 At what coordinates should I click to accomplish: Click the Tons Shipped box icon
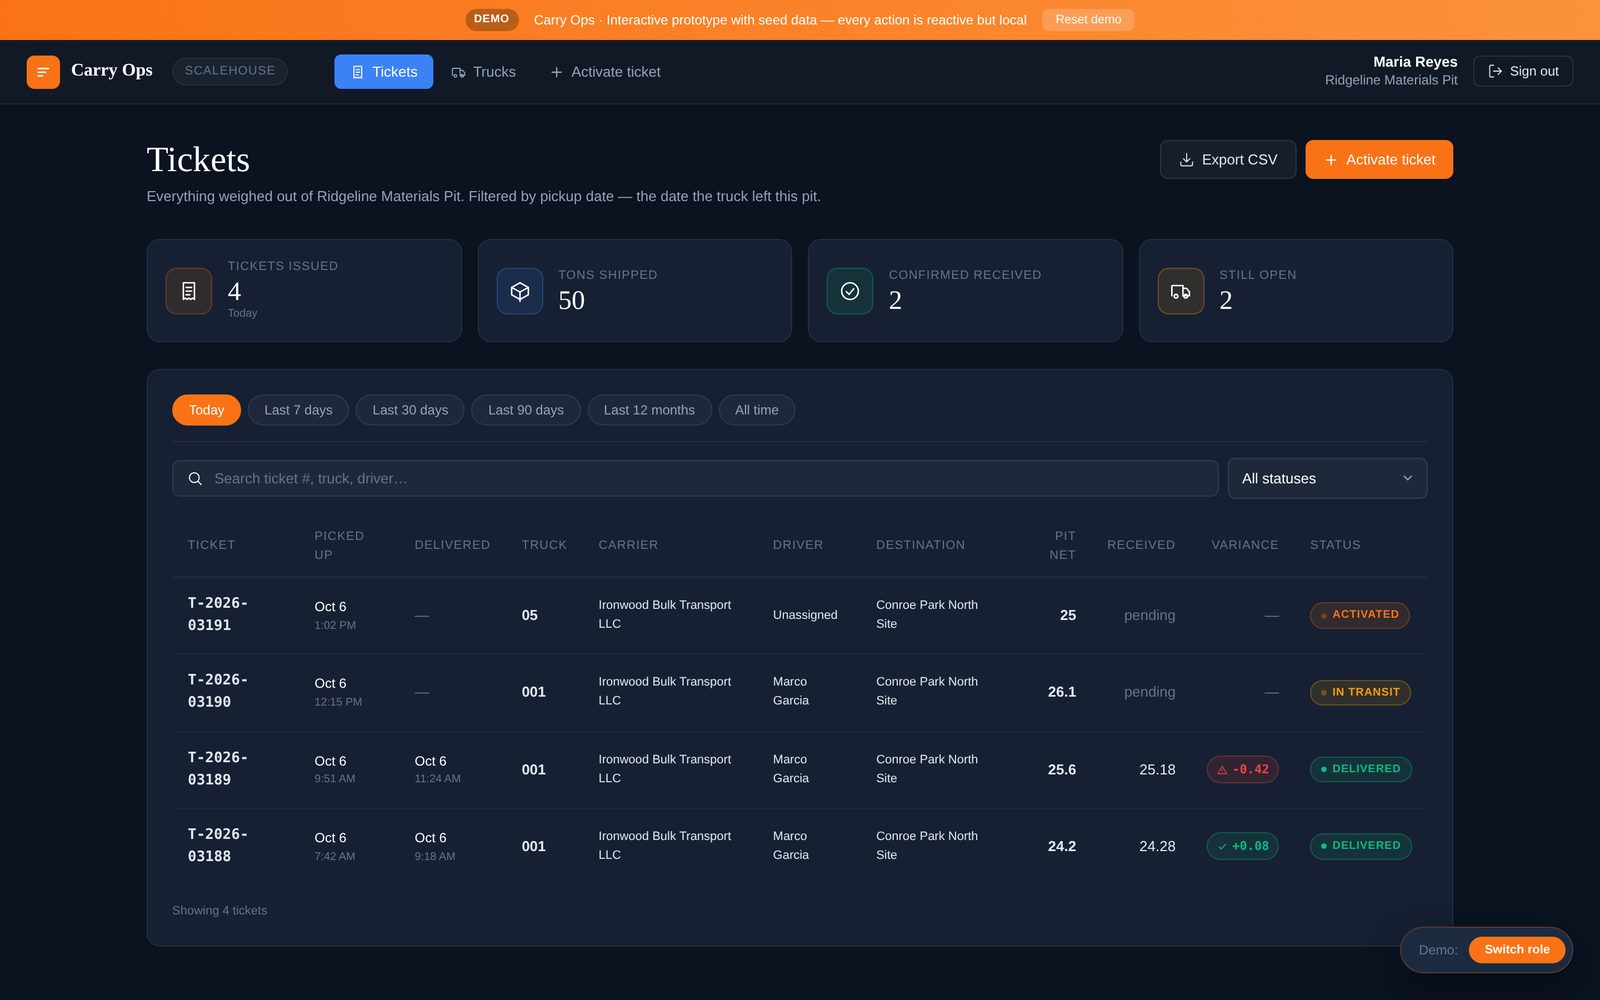(x=520, y=291)
